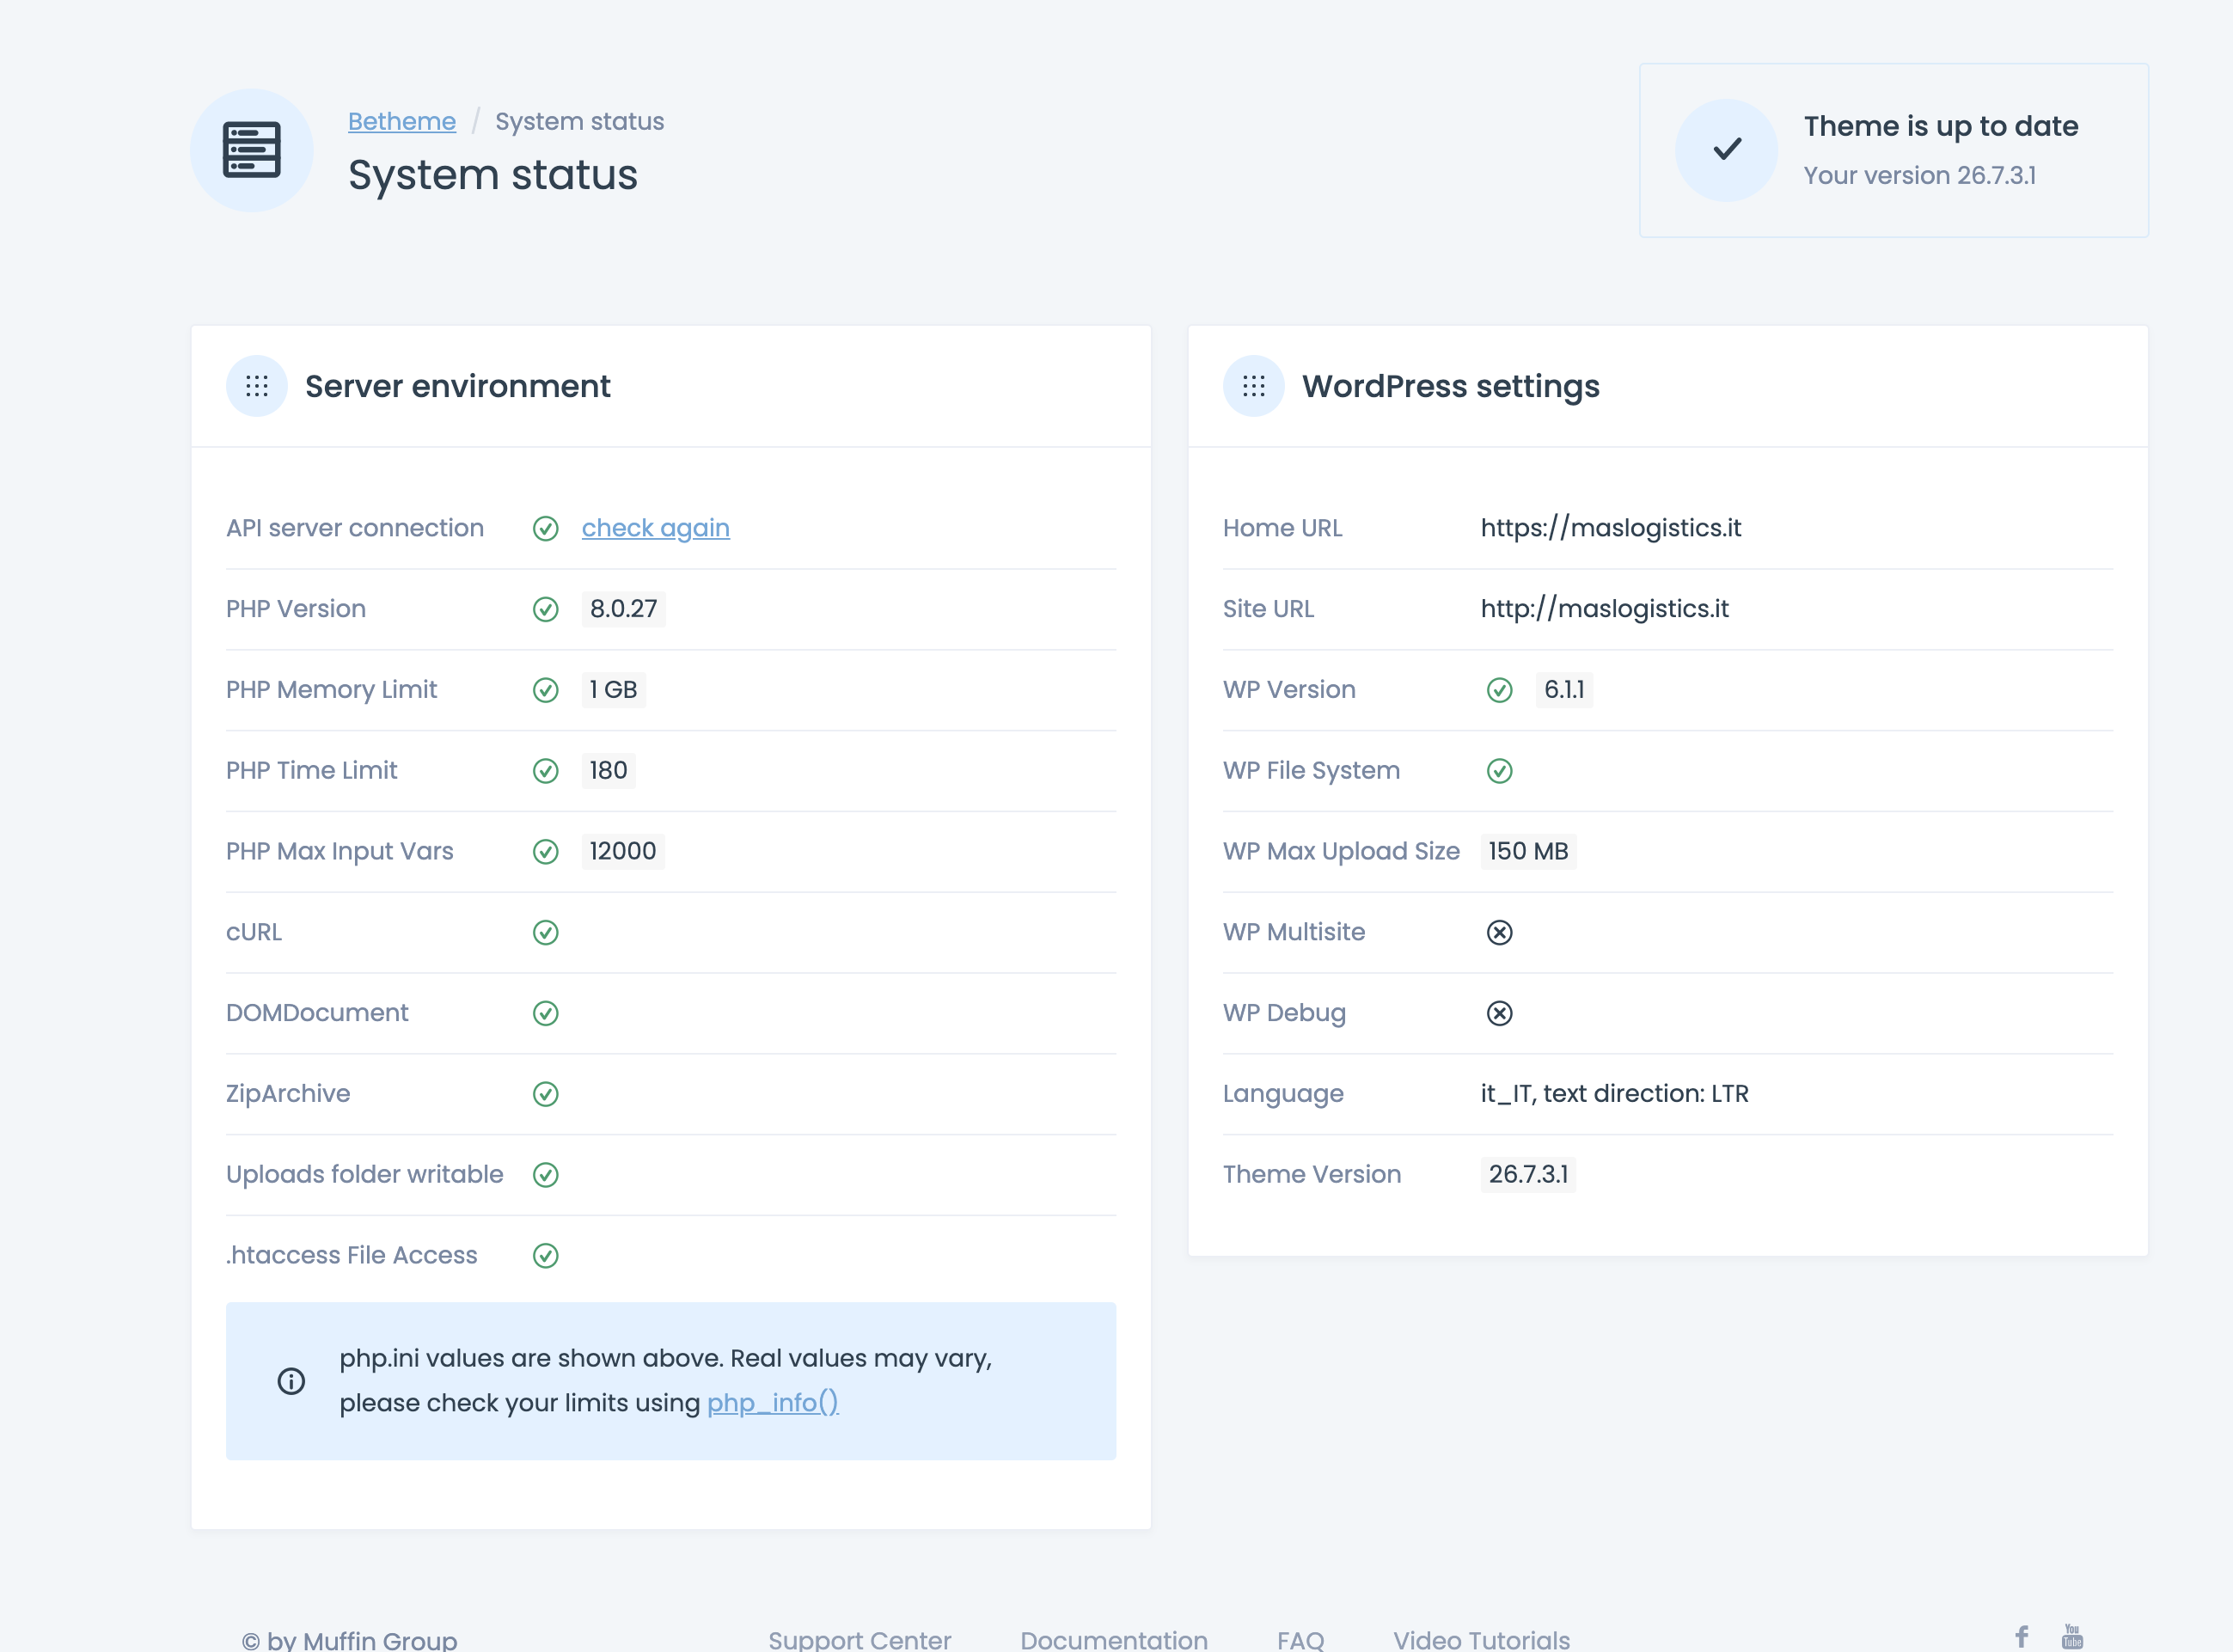Click the 'System status' page title
This screenshot has height=1652, width=2233.
coord(492,175)
